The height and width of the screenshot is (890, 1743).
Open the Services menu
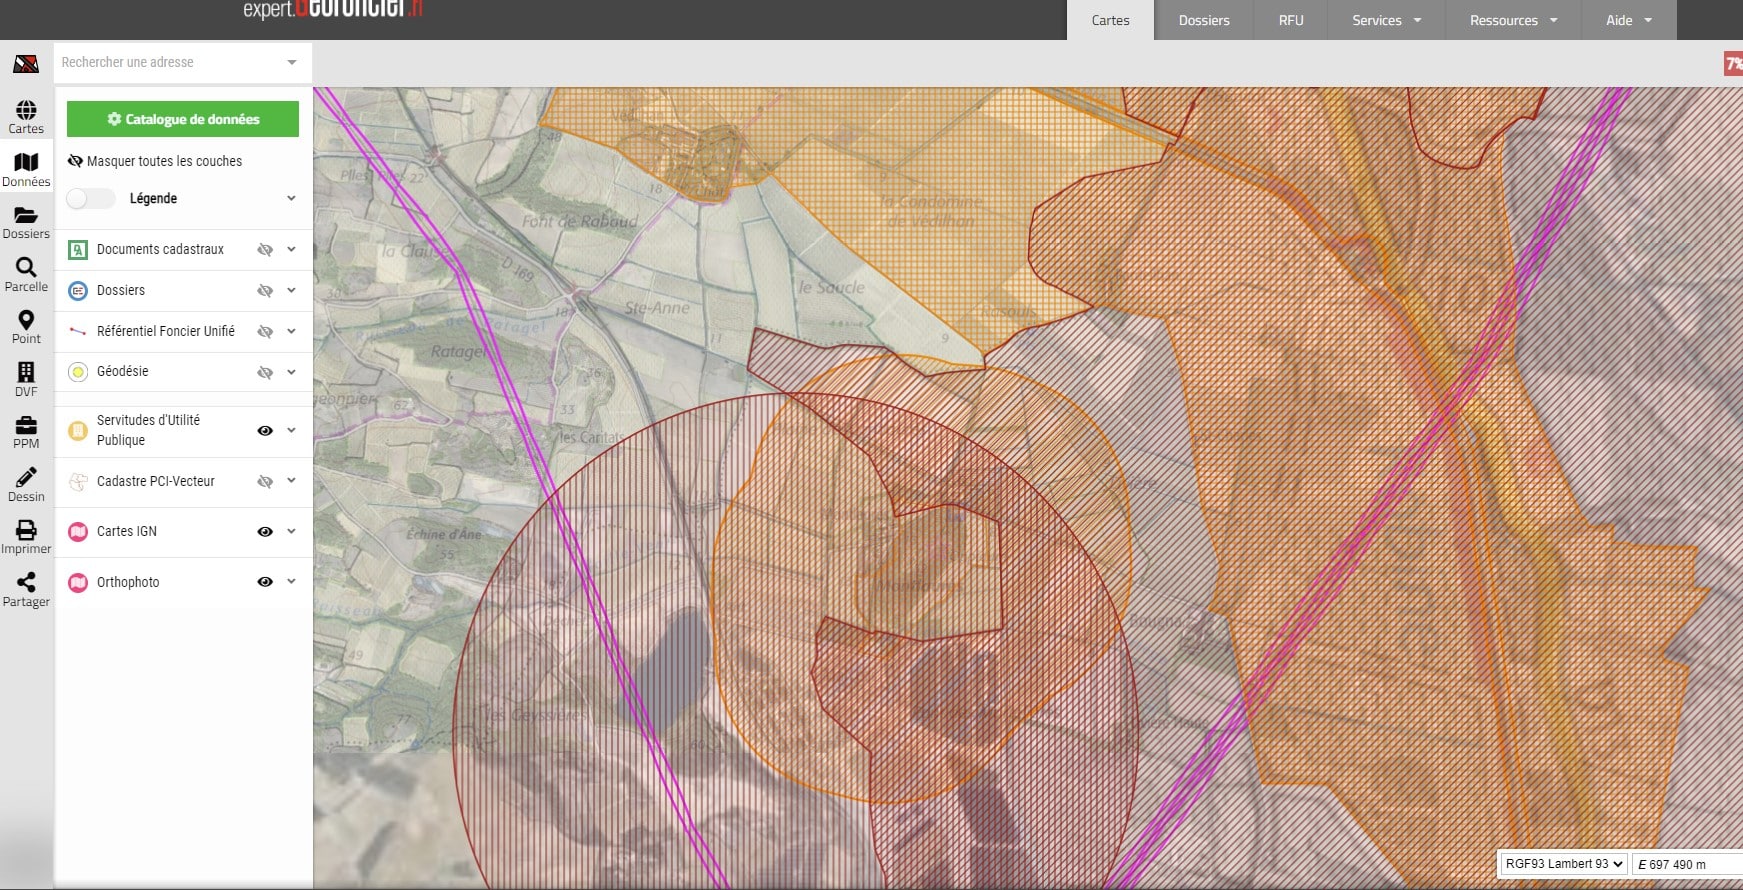1385,20
